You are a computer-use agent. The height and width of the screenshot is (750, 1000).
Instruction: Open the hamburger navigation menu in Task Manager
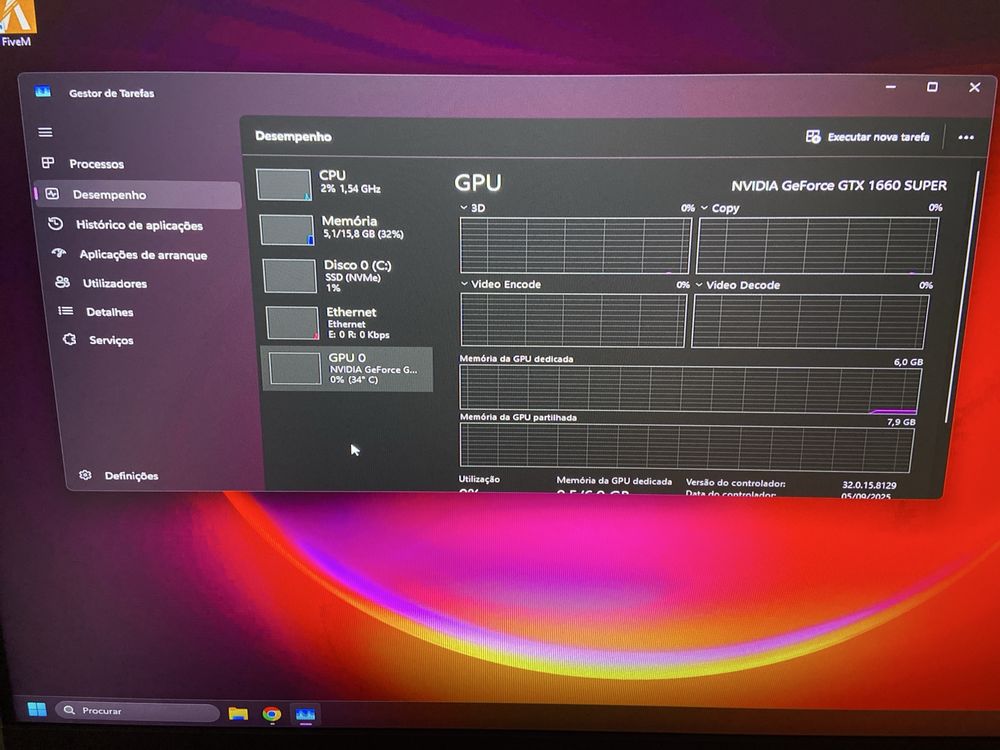coord(45,132)
